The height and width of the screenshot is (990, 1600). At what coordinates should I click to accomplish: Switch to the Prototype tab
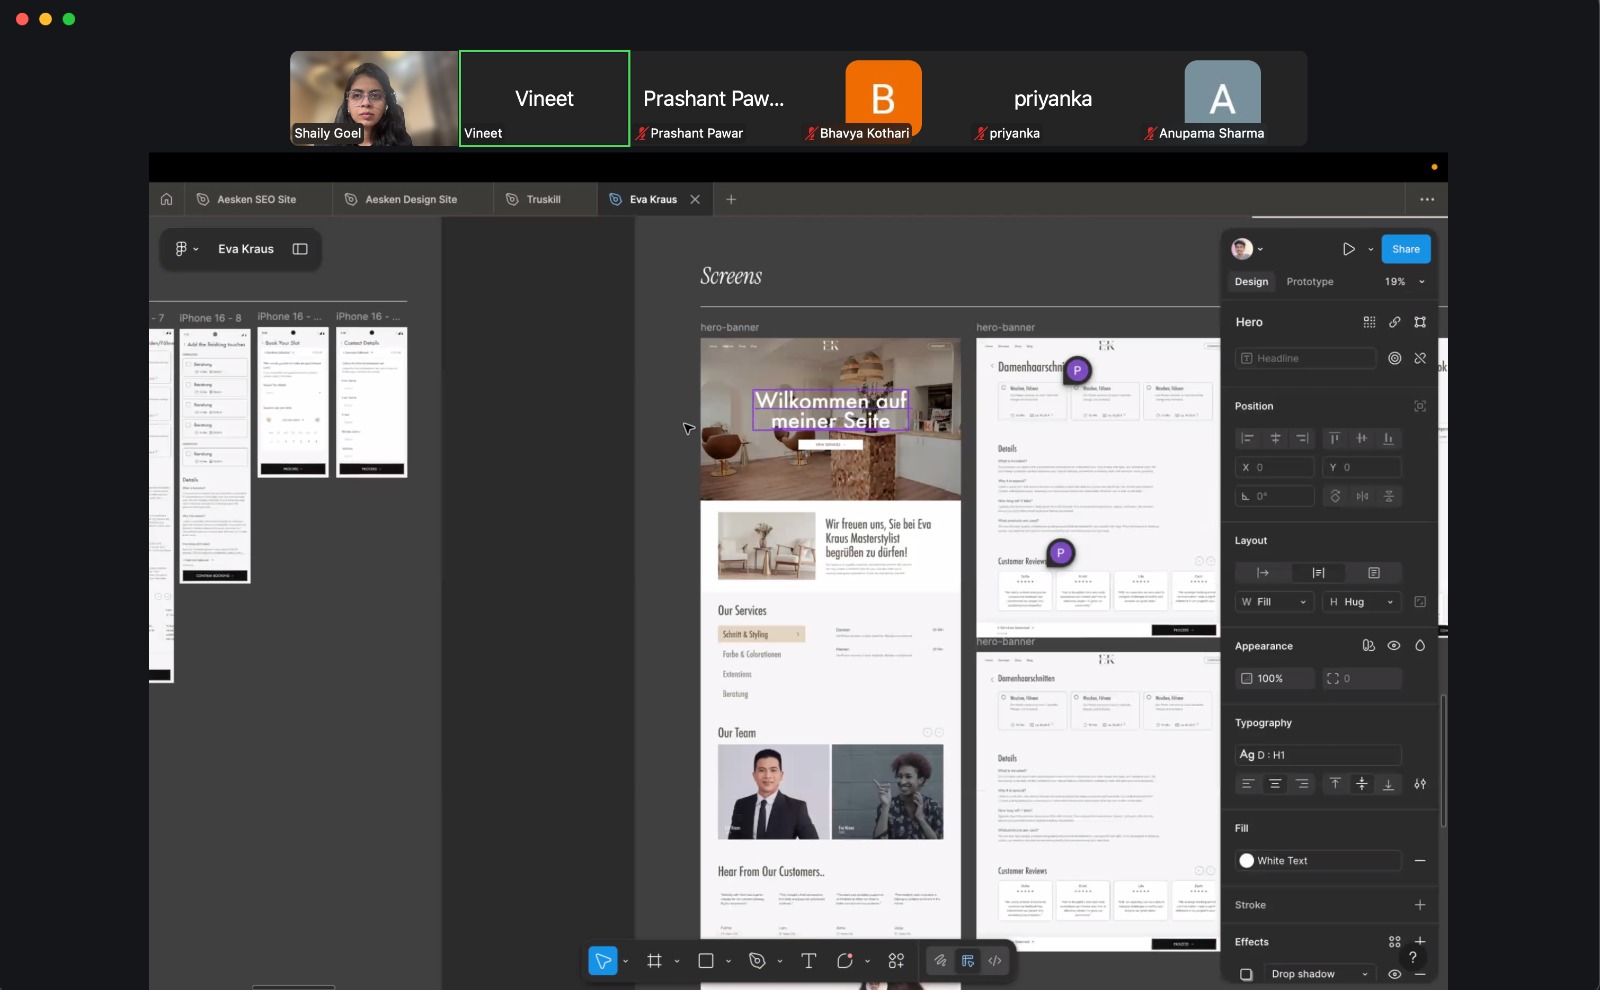(1309, 282)
